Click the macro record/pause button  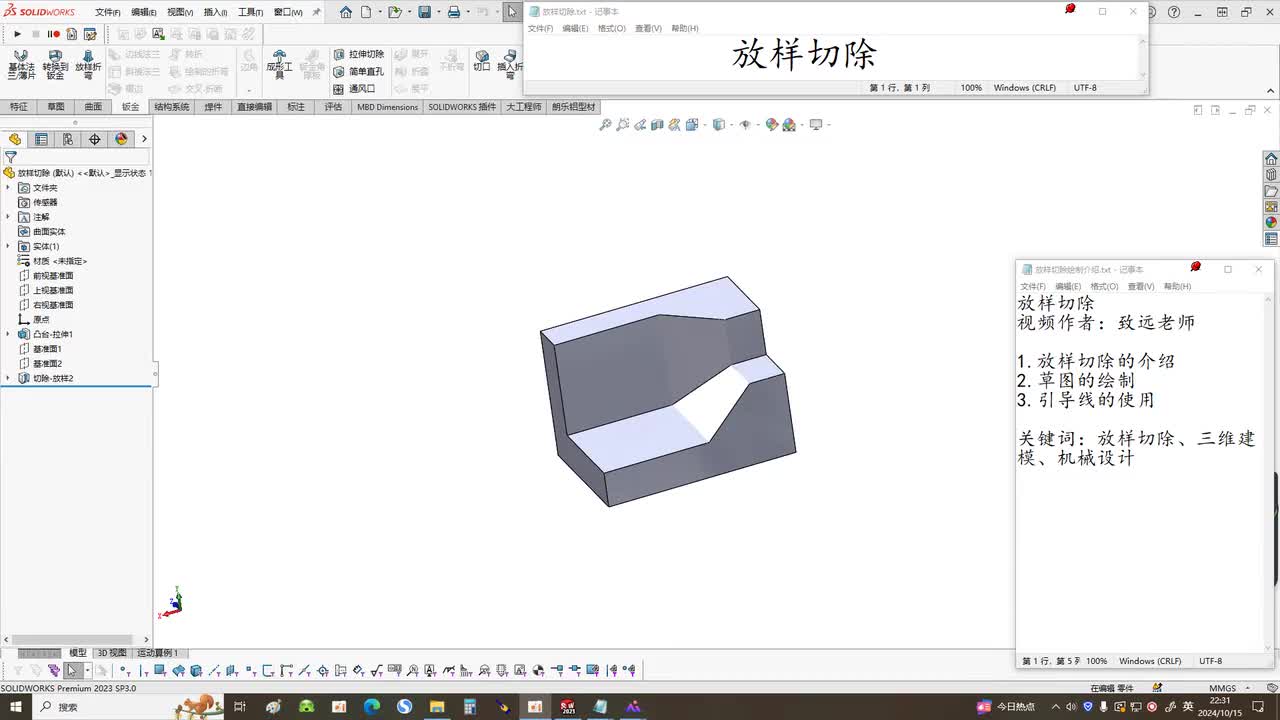tap(53, 34)
